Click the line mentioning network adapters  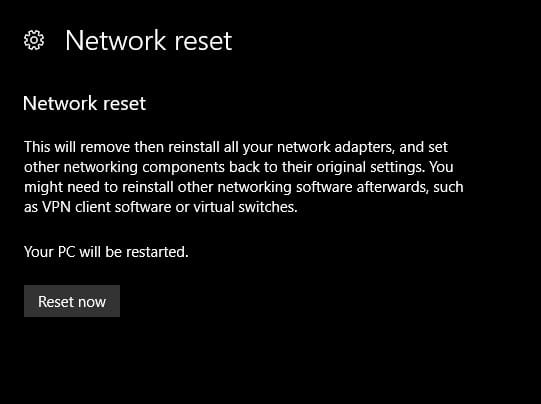(236, 147)
